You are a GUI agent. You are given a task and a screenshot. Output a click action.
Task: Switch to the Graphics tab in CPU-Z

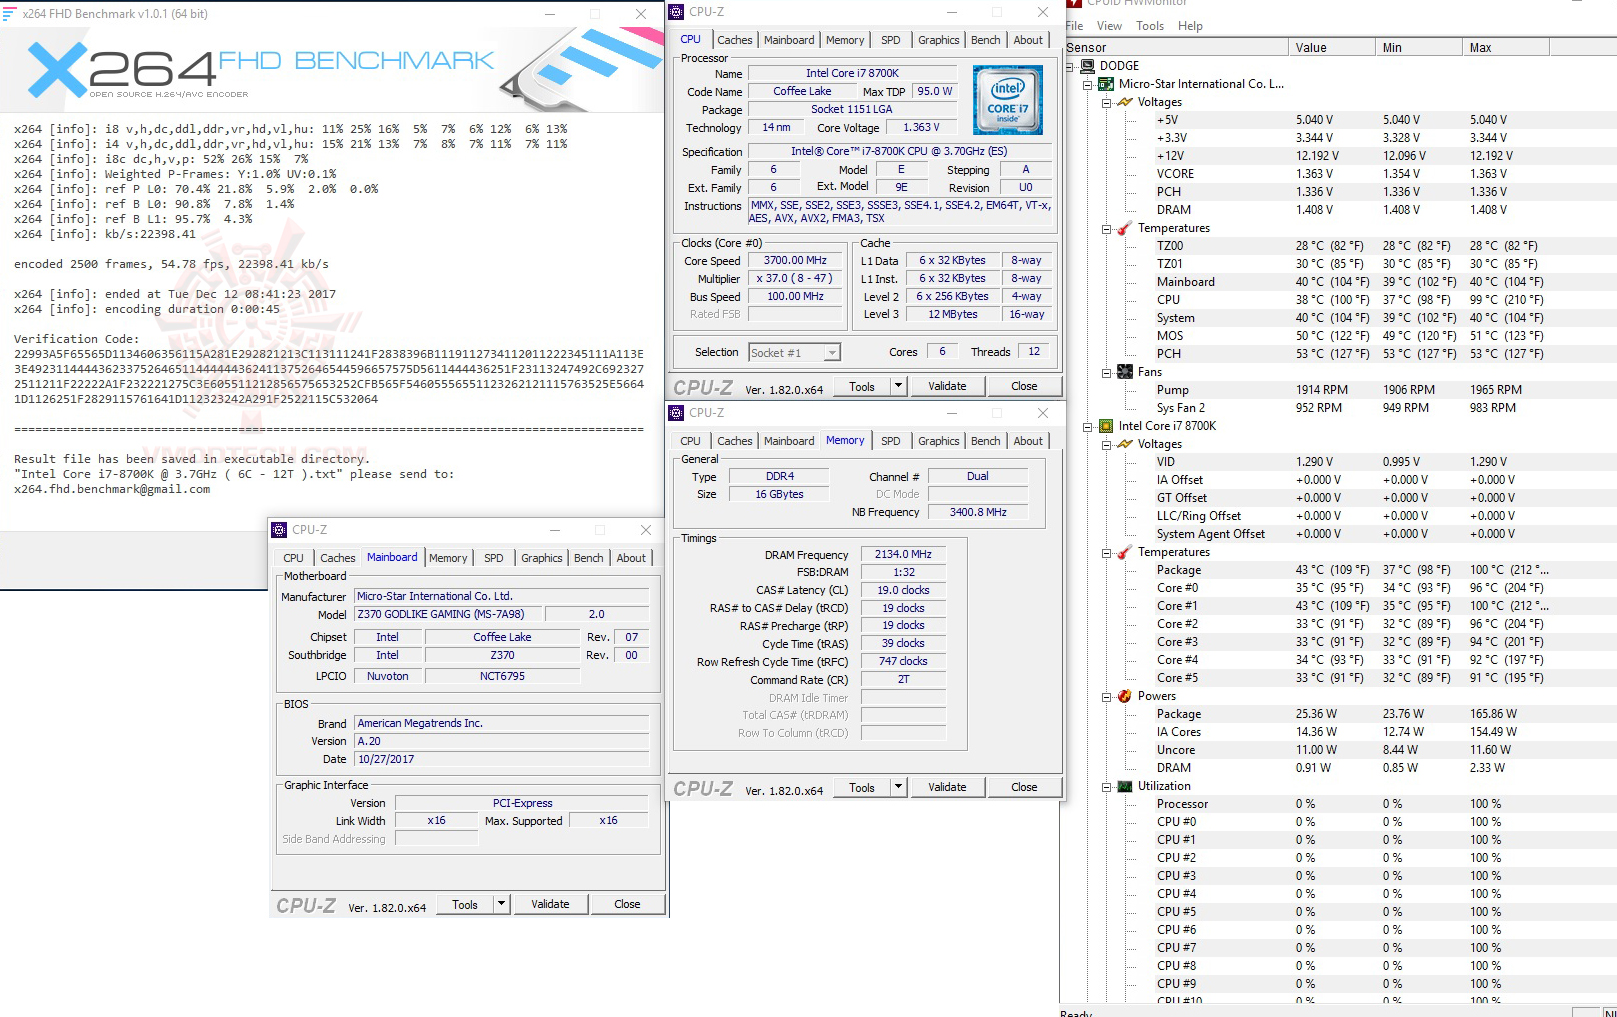coord(938,39)
